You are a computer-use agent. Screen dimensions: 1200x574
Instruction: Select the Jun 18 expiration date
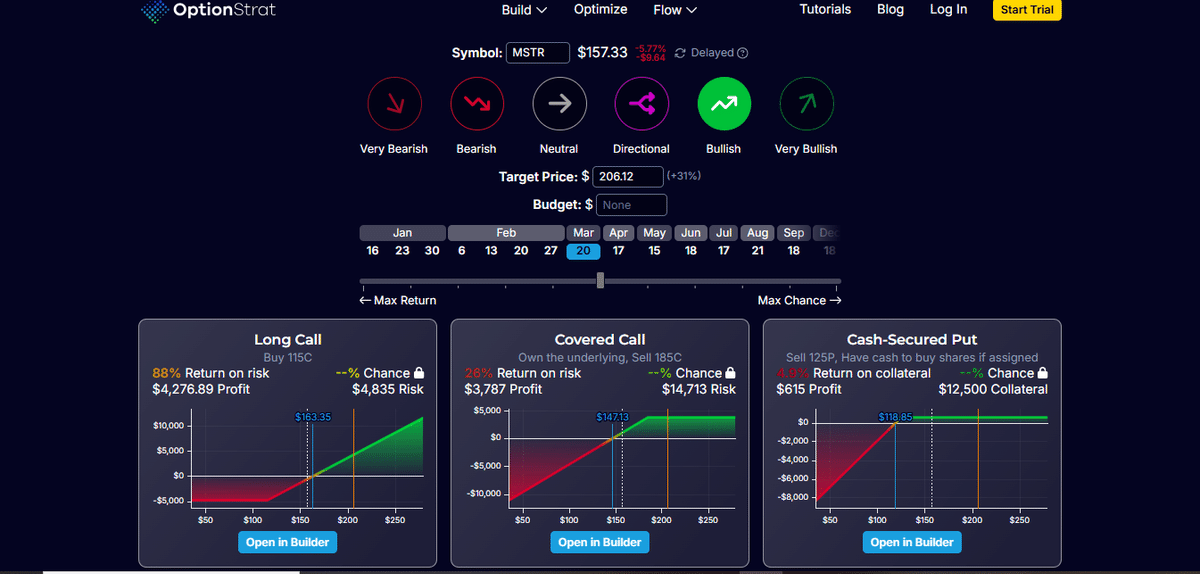point(690,251)
